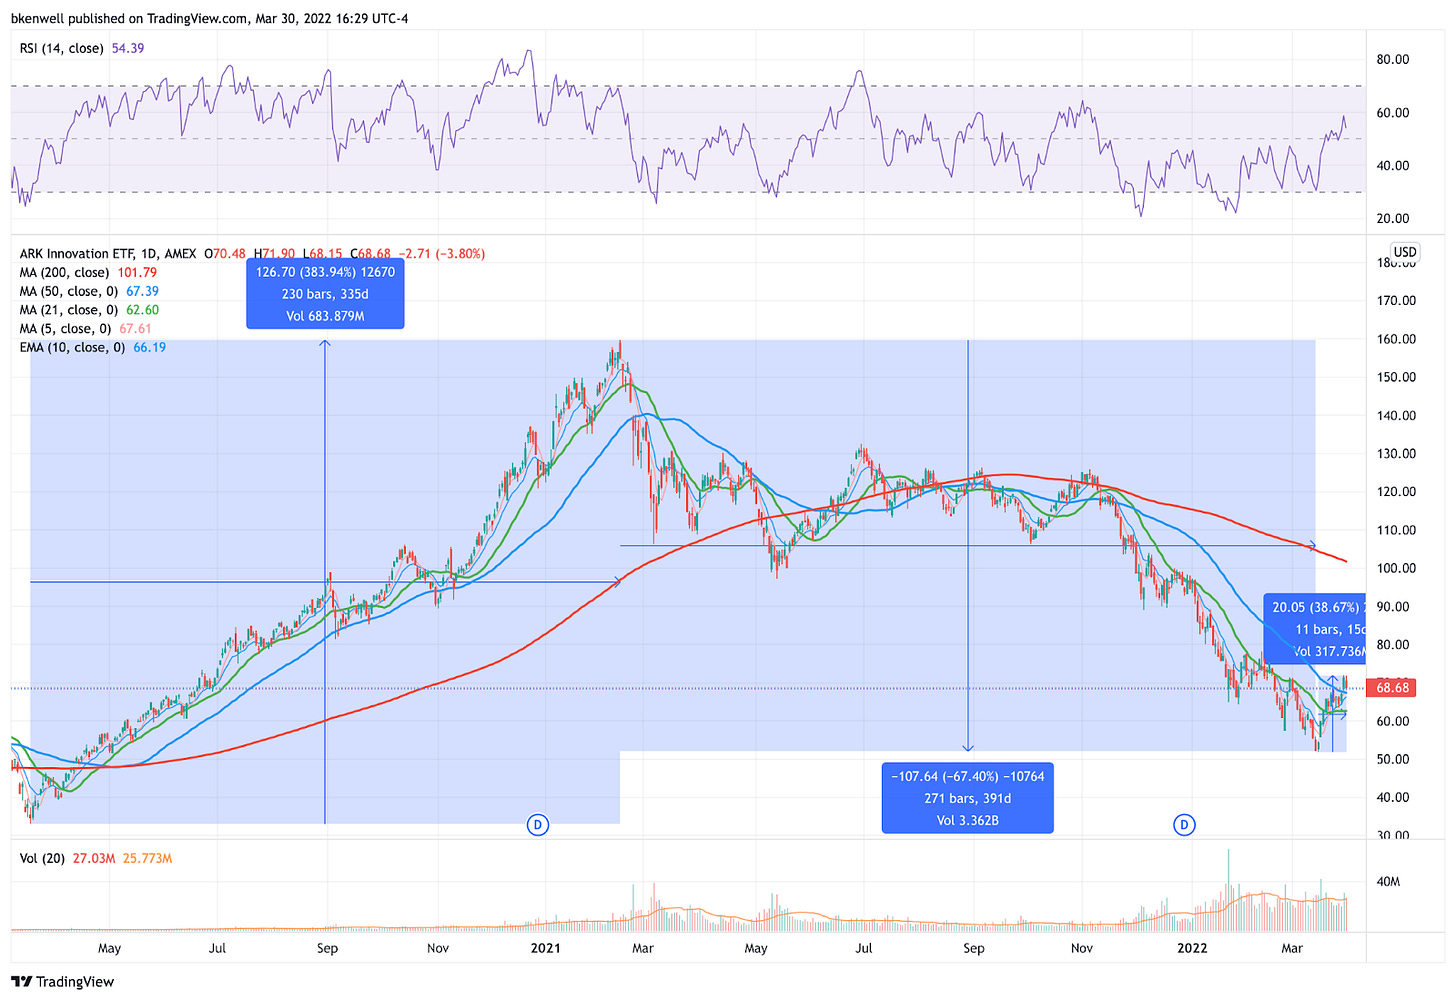Click '230 bars, 335d' in measurement box
1456x1001 pixels.
(325, 294)
